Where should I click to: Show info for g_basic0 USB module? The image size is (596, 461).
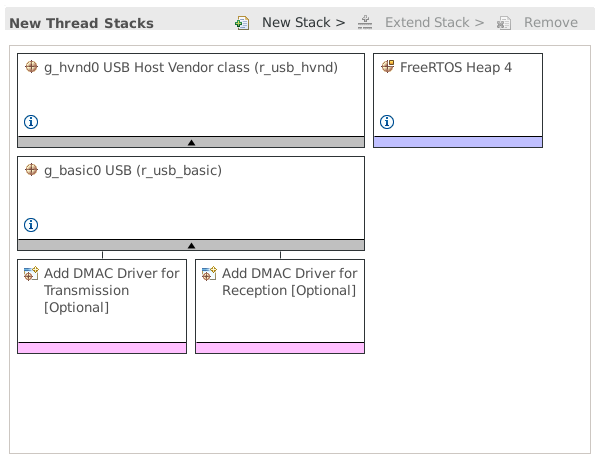coord(31,225)
